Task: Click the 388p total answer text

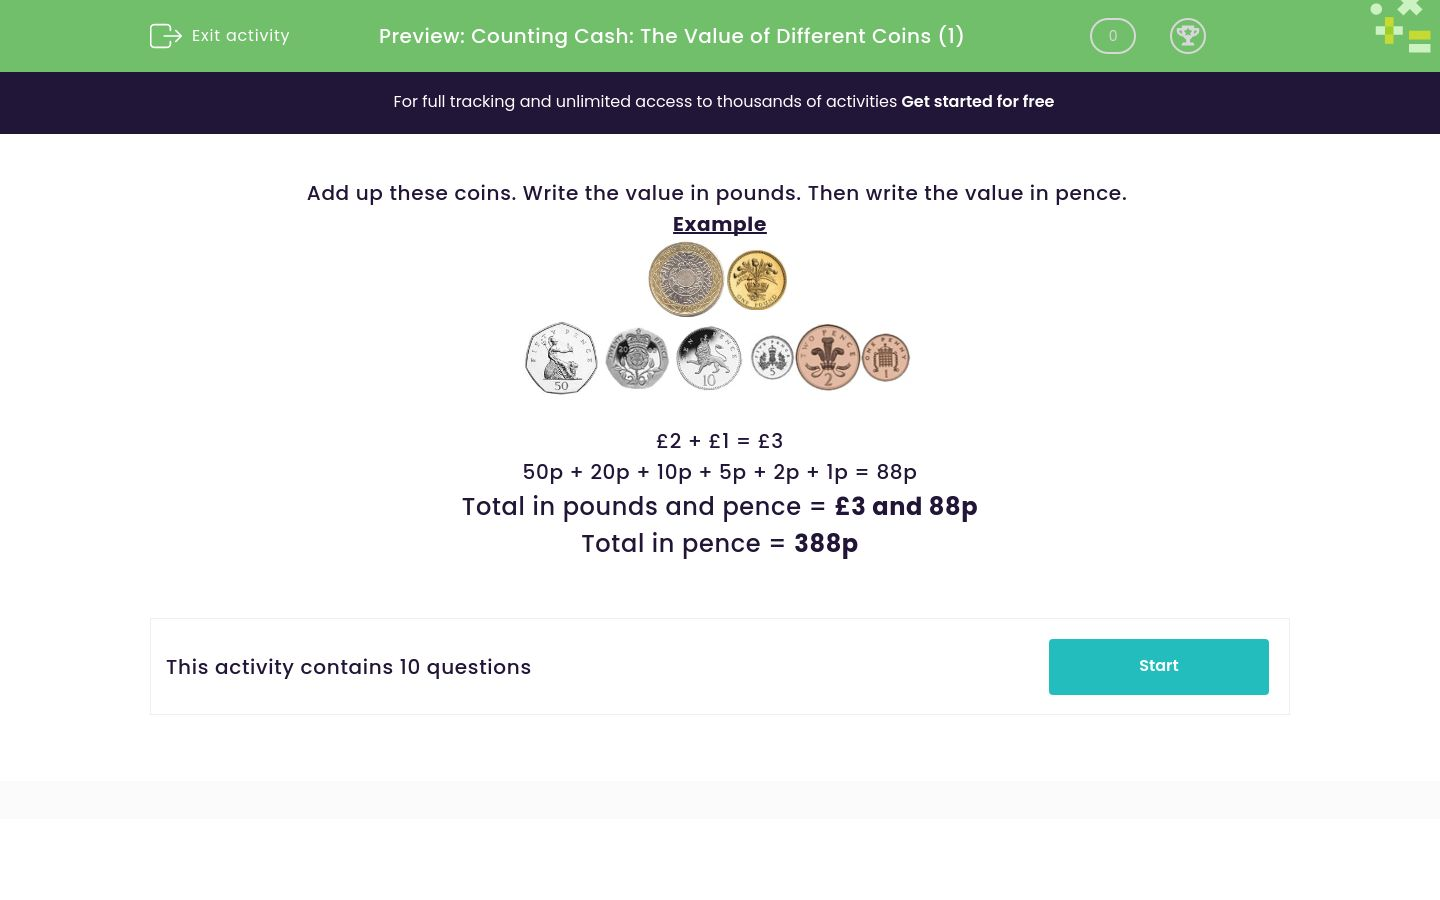Action: (x=826, y=543)
